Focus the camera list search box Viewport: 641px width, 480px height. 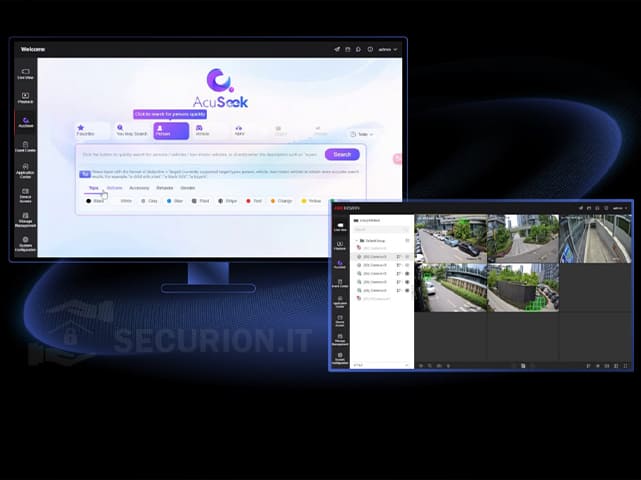click(381, 229)
